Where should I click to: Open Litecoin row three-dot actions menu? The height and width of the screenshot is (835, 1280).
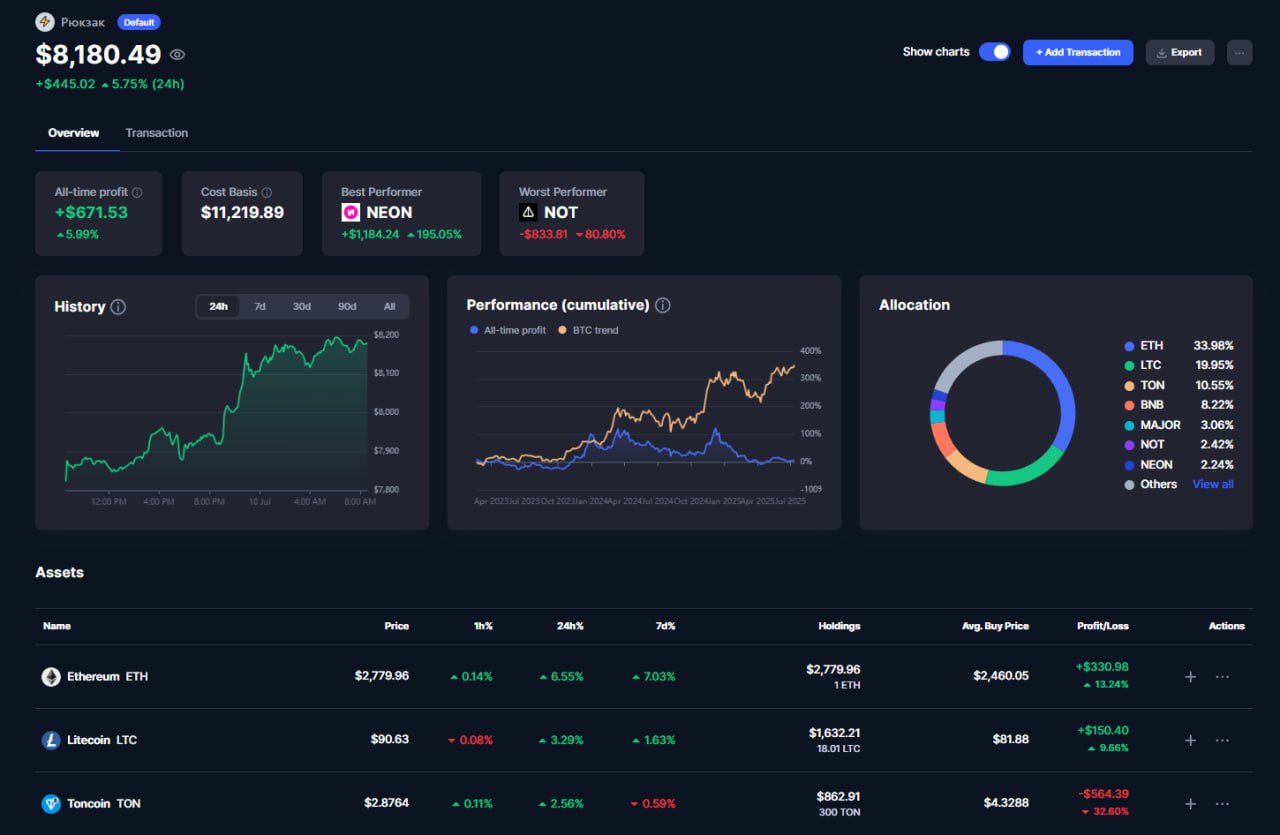click(1222, 740)
